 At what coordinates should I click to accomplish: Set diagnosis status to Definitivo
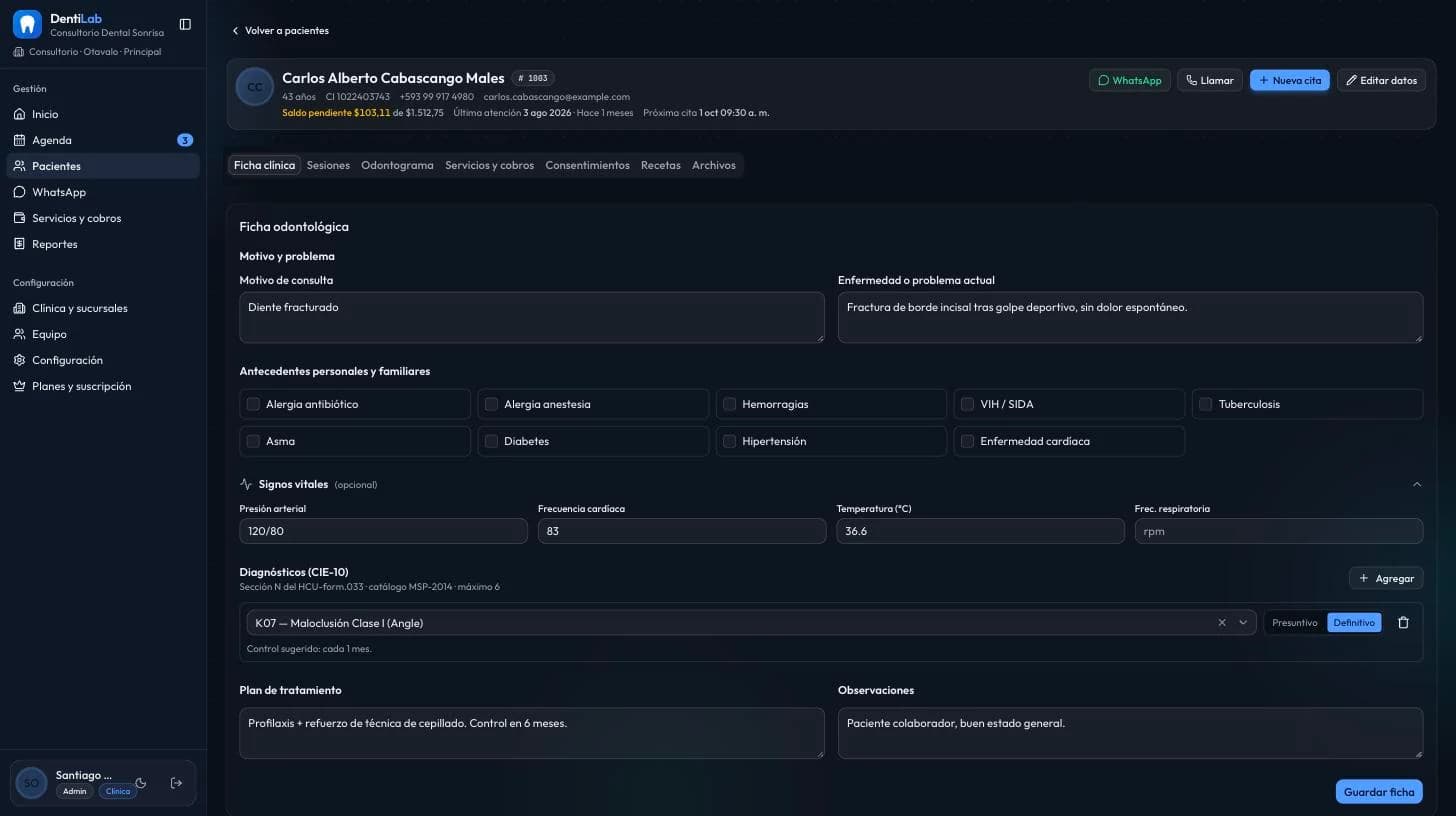click(1354, 622)
